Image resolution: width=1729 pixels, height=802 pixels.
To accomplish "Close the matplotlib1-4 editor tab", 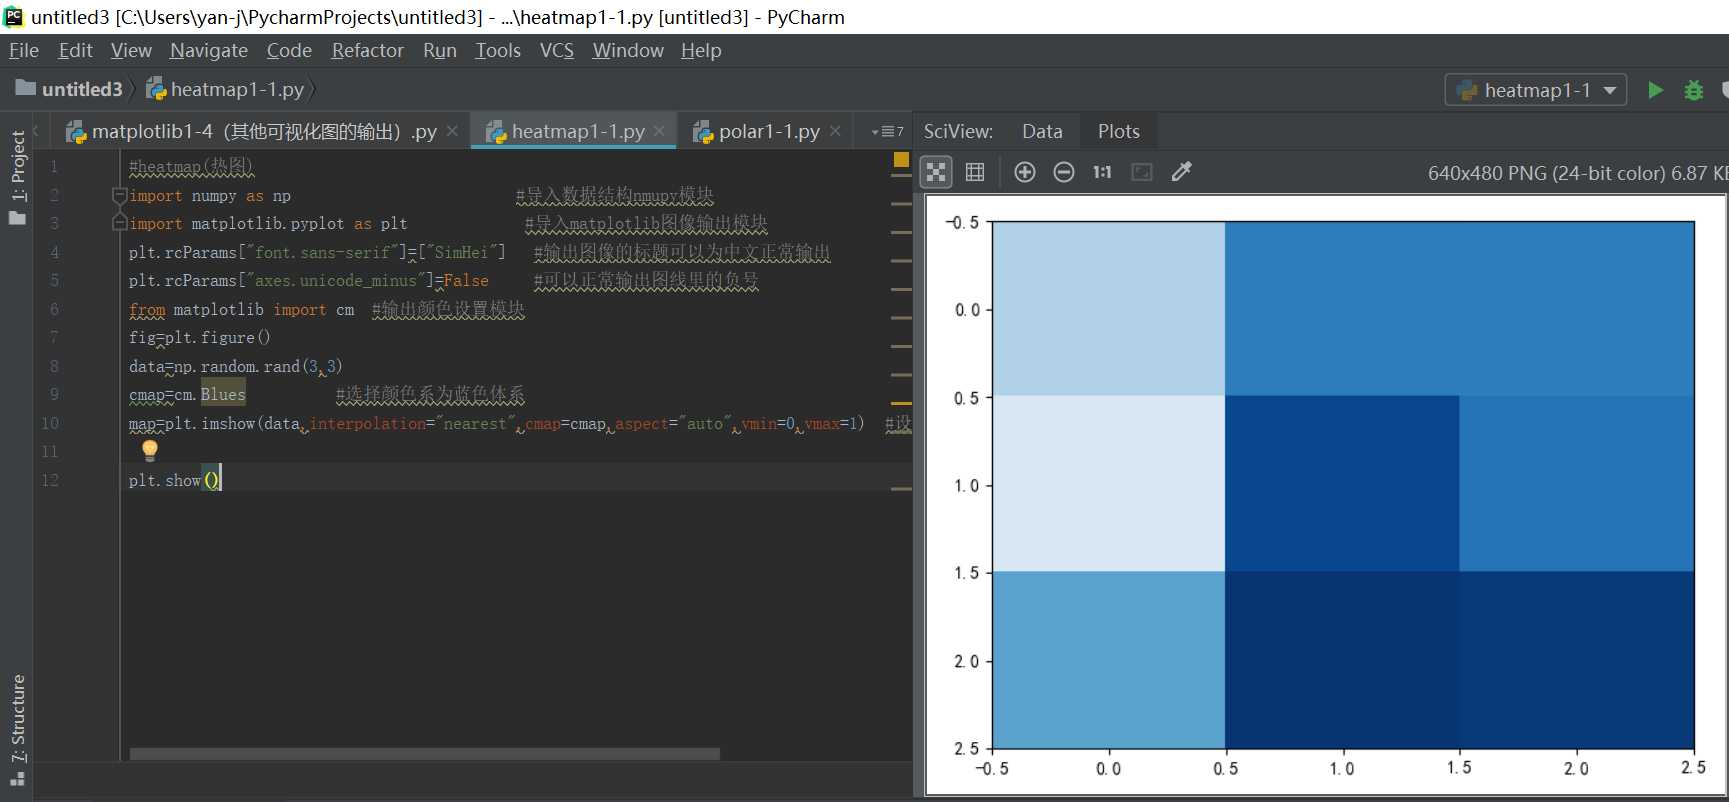I will pos(452,131).
